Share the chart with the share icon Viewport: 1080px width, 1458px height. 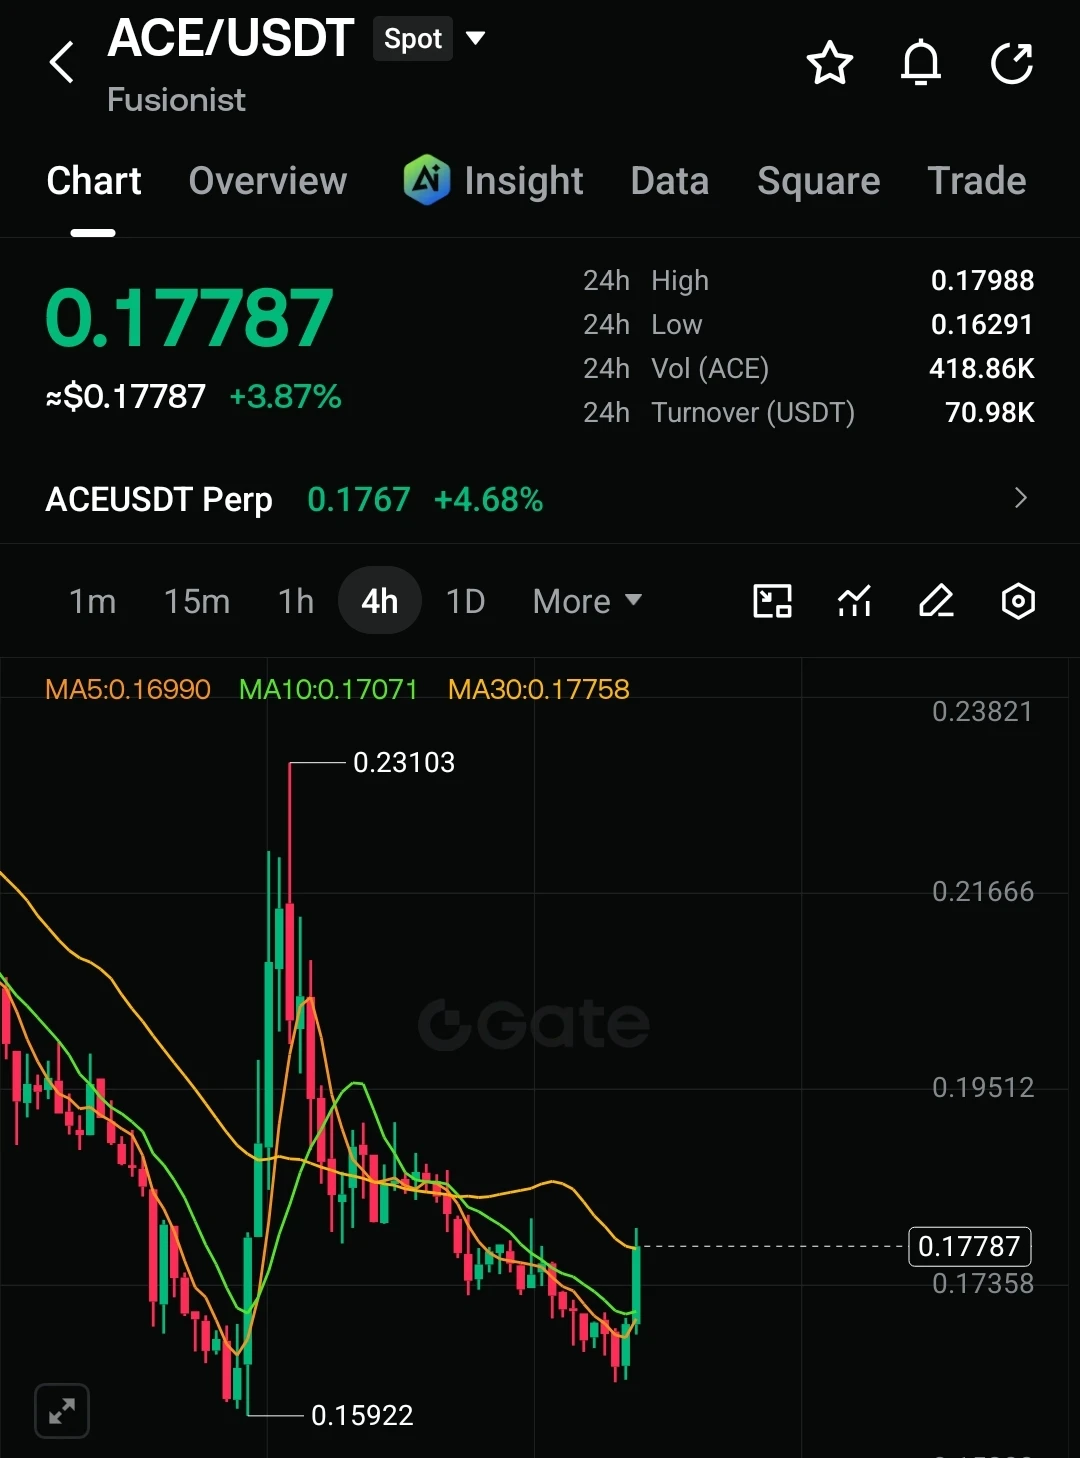1012,63
